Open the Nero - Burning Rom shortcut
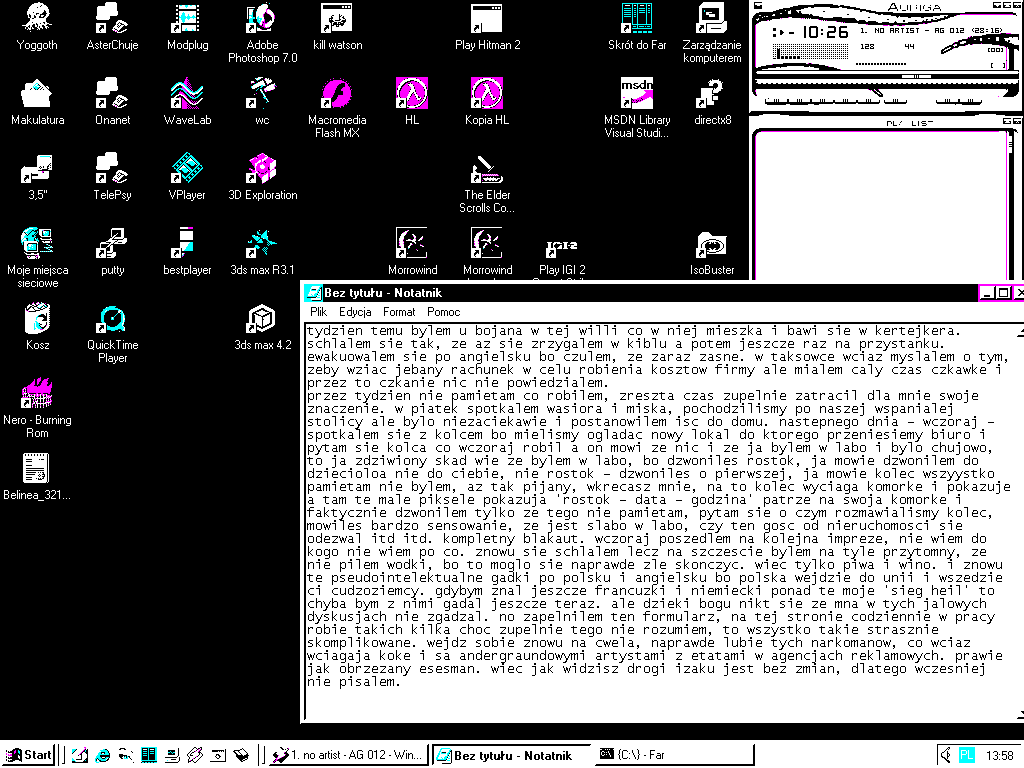Image resolution: width=1024 pixels, height=768 pixels. click(37, 394)
